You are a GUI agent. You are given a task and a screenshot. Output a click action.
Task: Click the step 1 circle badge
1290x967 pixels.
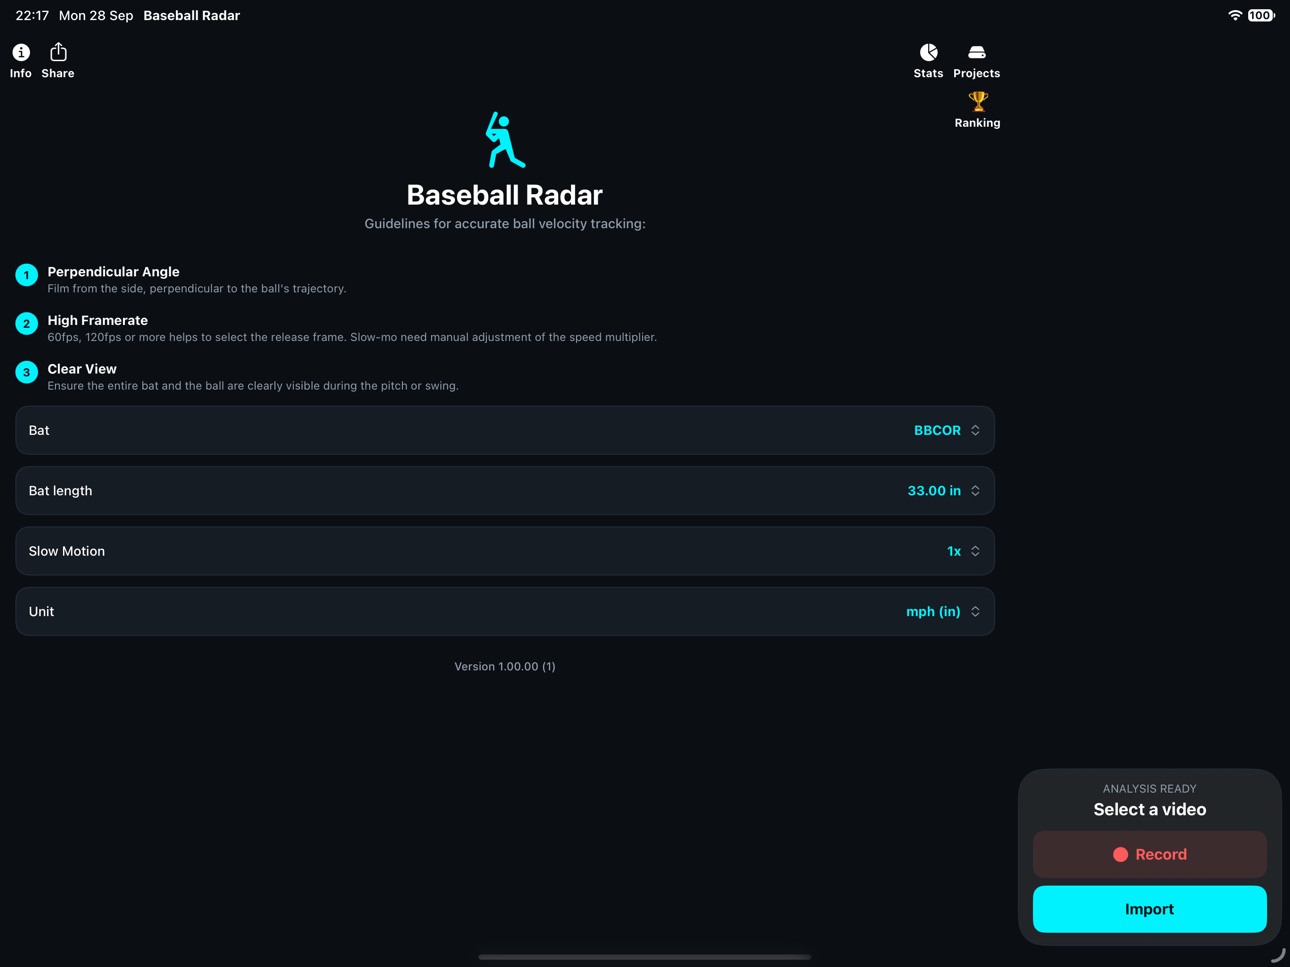27,275
